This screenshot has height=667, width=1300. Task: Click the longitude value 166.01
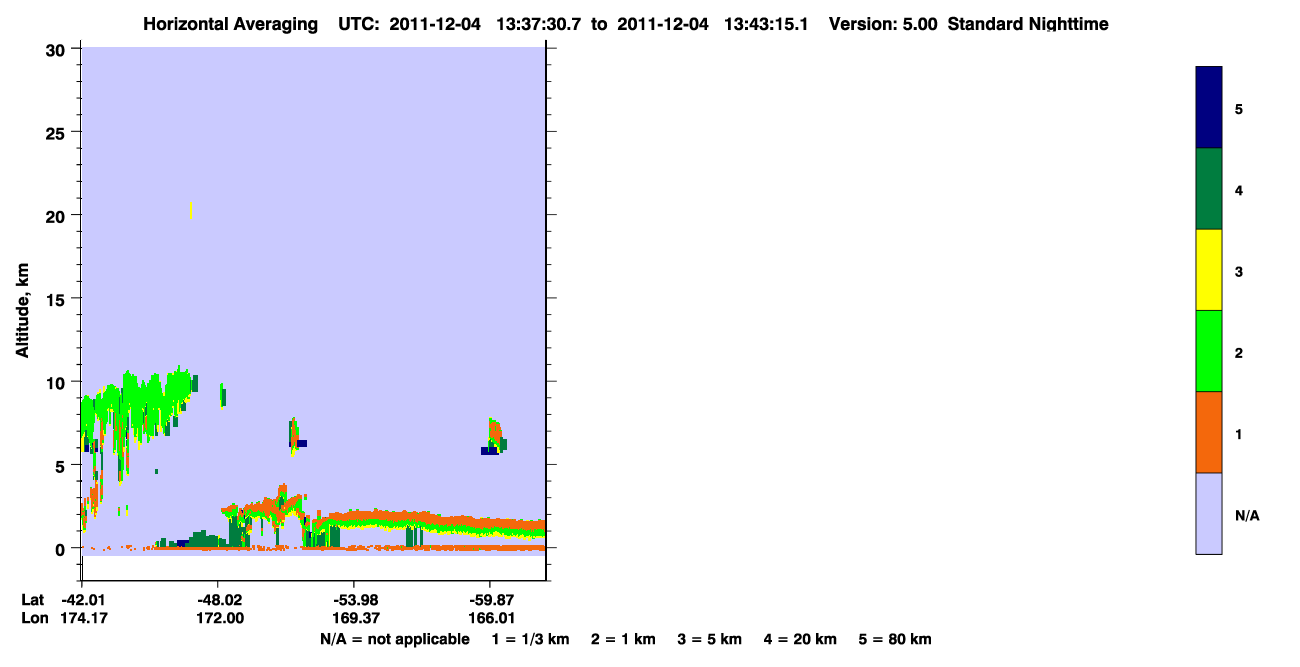click(x=490, y=619)
